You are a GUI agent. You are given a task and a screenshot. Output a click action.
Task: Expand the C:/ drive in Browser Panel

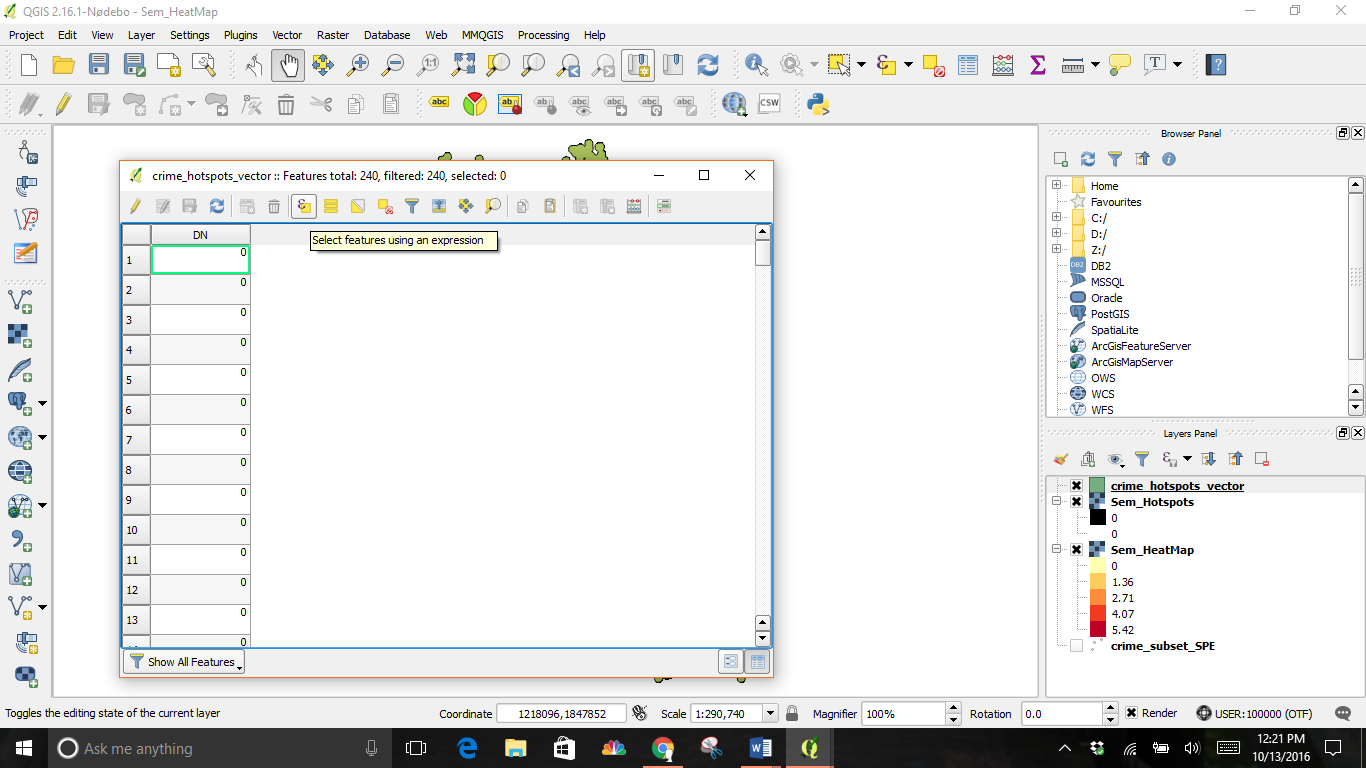coord(1056,218)
